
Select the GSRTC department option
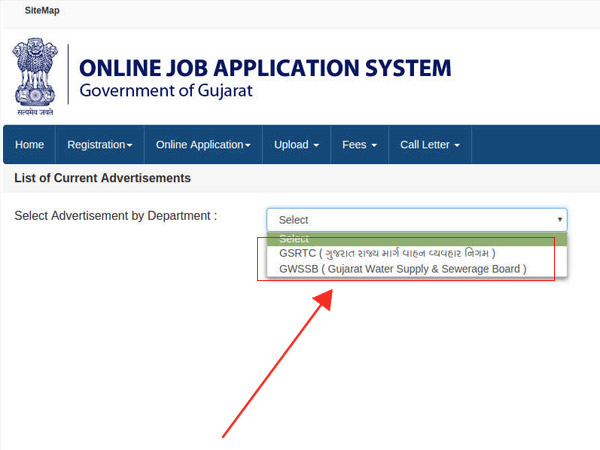pos(417,253)
